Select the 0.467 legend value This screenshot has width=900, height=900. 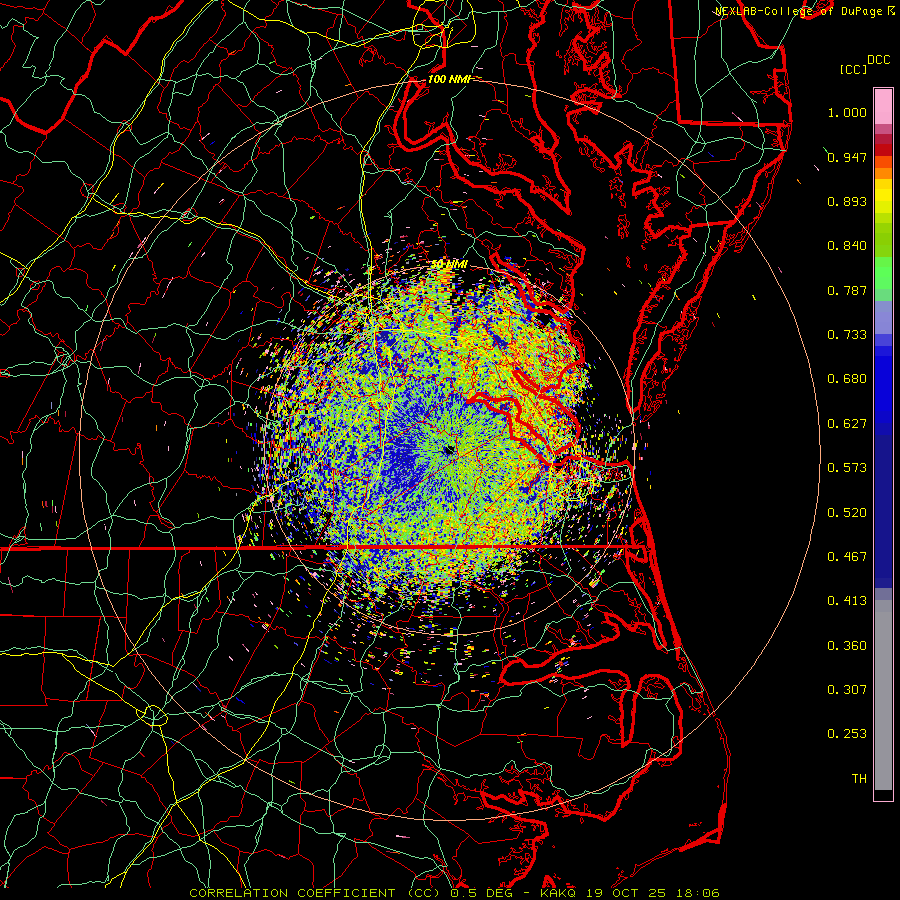[847, 557]
